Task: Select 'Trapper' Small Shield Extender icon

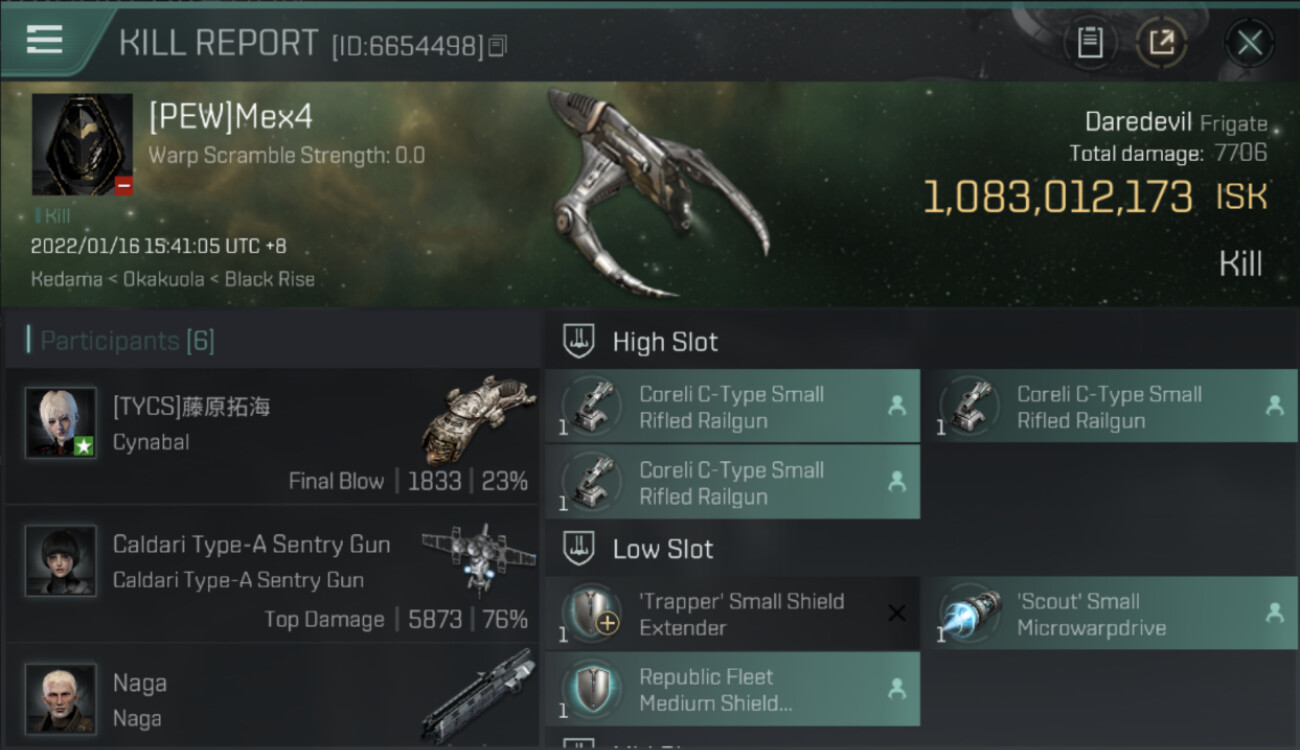Action: pos(593,614)
